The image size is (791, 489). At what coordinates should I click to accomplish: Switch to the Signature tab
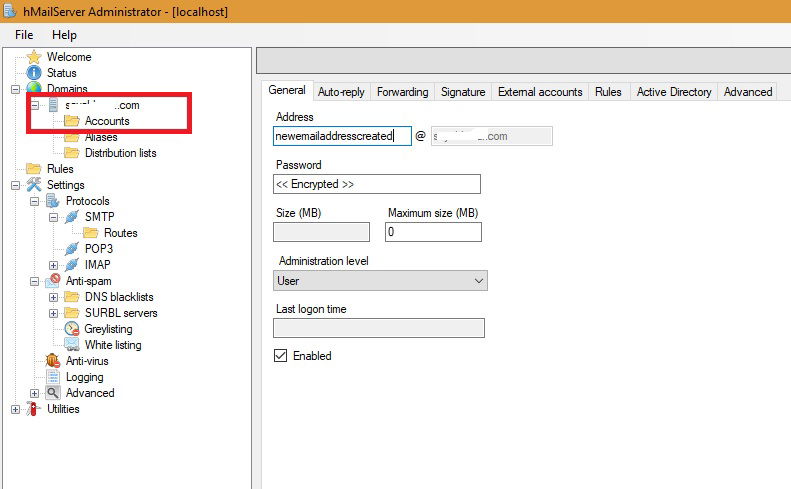463,92
